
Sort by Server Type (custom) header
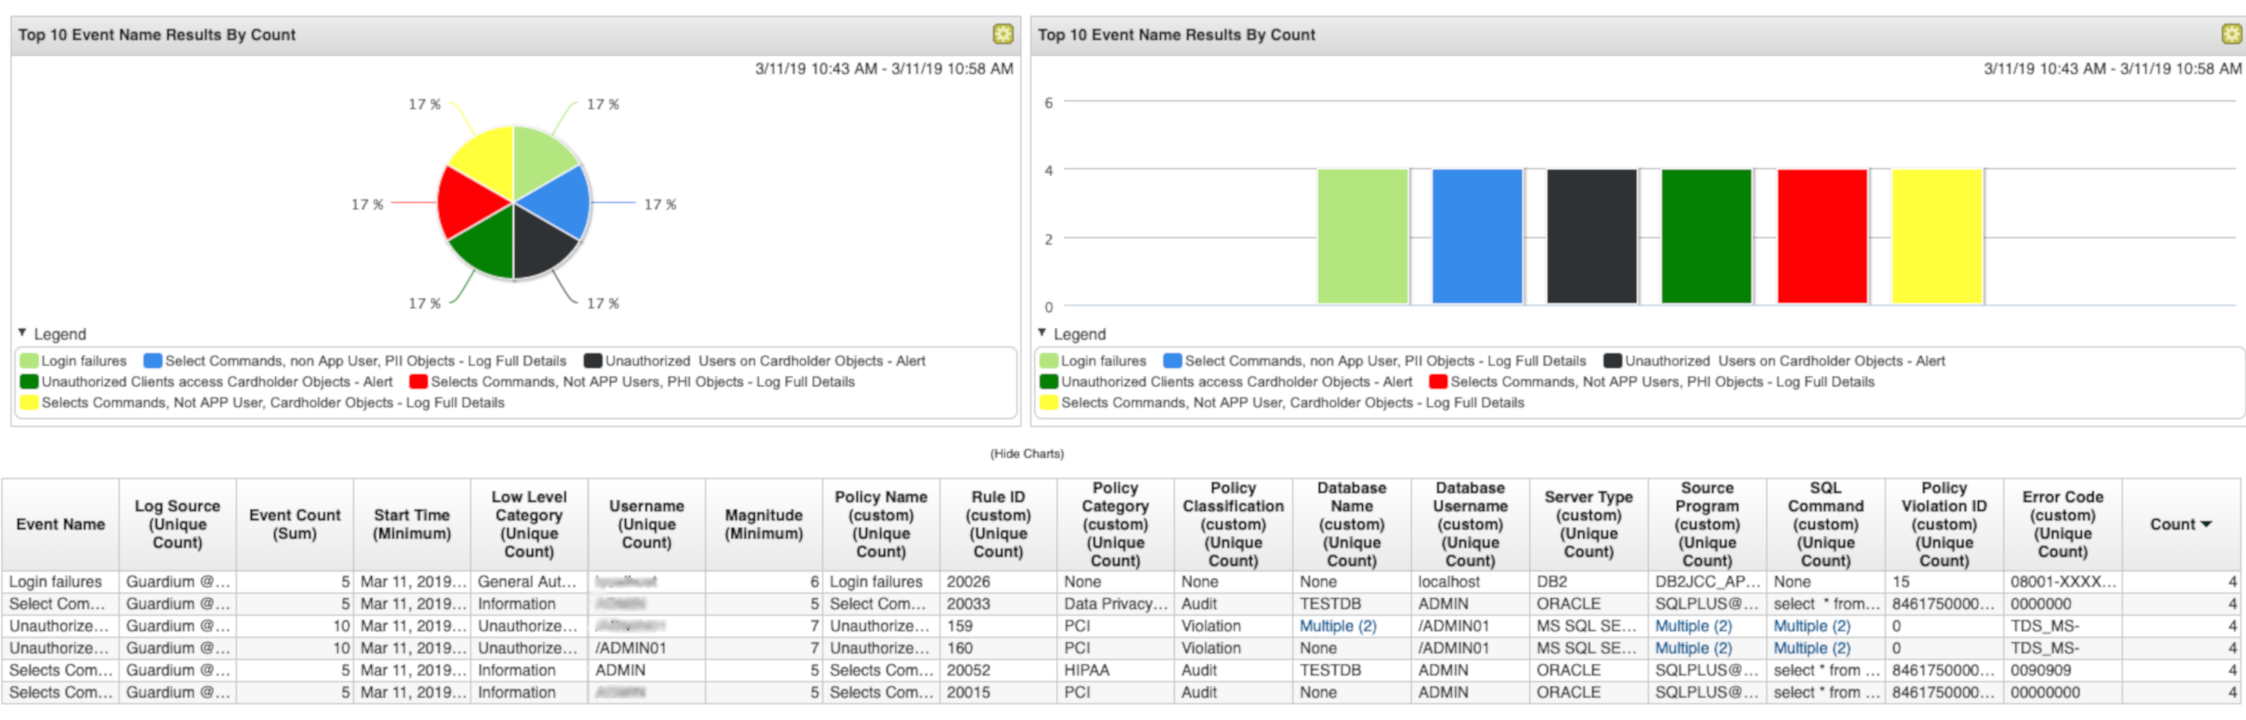(x=1589, y=524)
